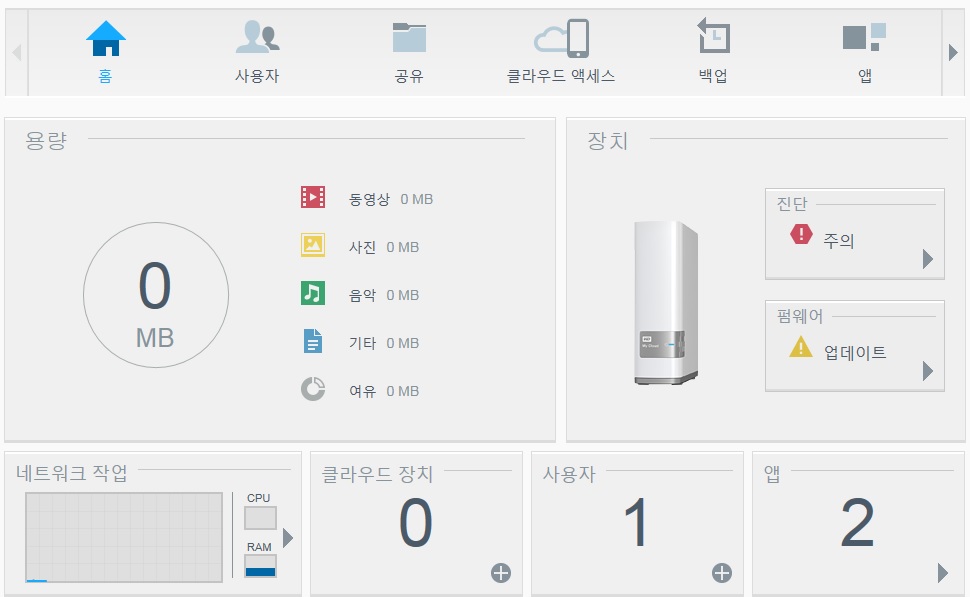This screenshot has height=597, width=970.
Task: Click the music (음악) note icon
Action: pos(313,293)
